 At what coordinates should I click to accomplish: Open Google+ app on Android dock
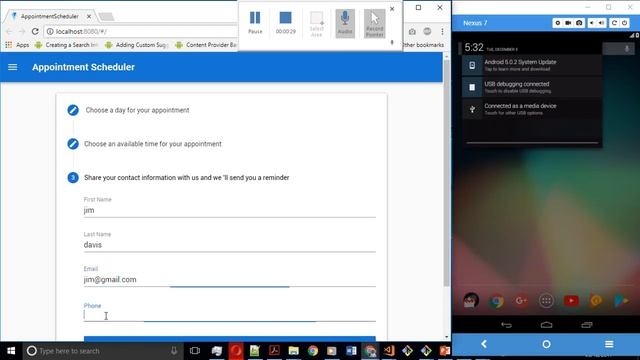click(x=521, y=301)
